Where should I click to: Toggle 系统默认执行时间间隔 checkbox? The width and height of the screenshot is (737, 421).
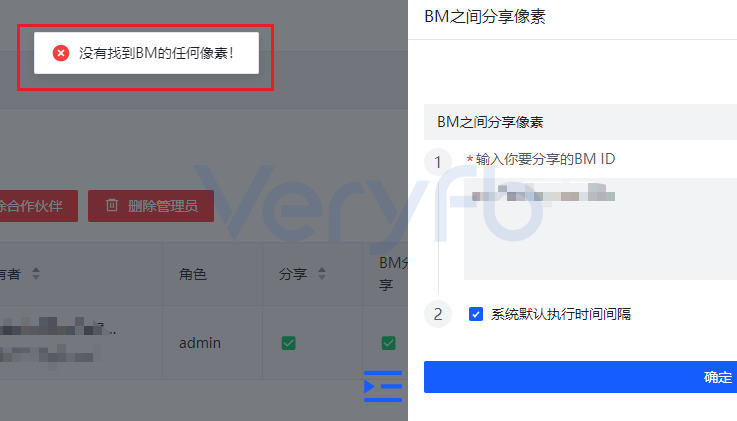[x=476, y=314]
